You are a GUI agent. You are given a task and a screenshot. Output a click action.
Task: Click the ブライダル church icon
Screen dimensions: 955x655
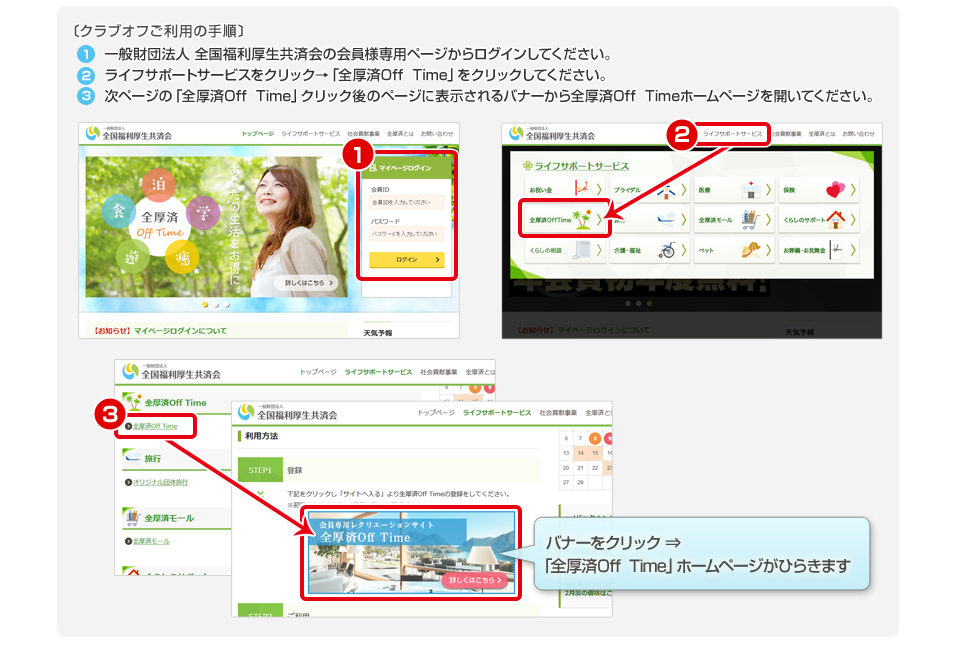pyautogui.click(x=666, y=191)
